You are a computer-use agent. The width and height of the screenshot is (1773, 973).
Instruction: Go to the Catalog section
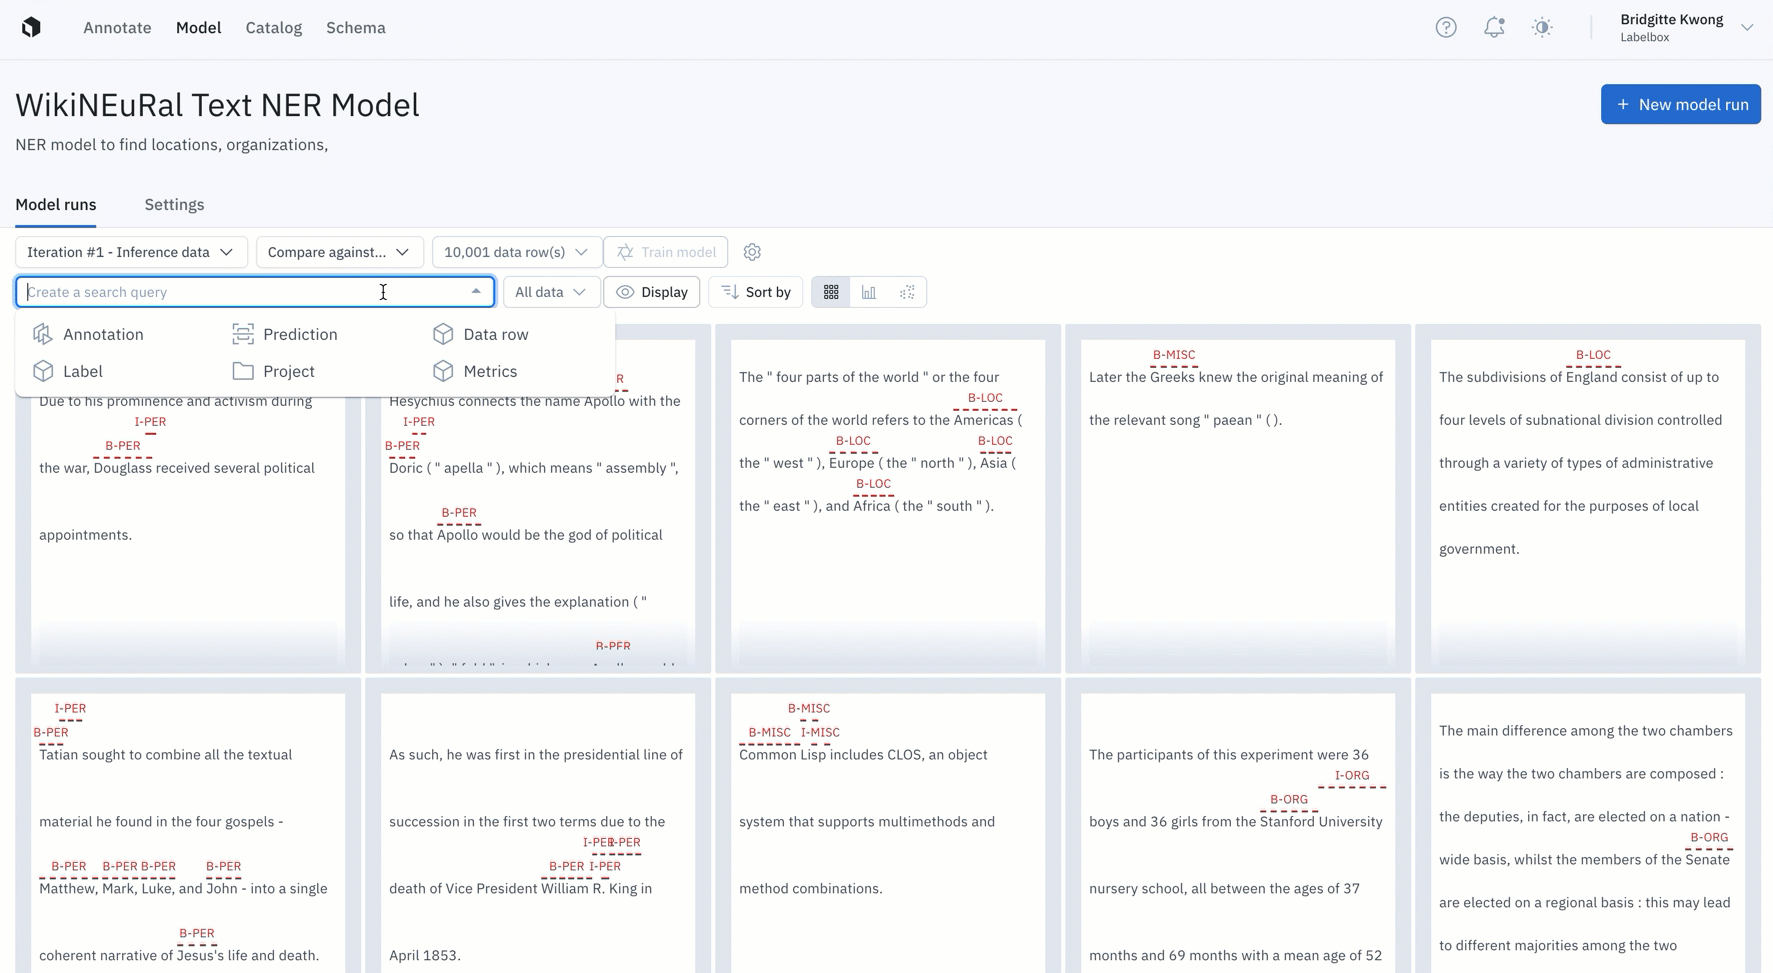(274, 28)
